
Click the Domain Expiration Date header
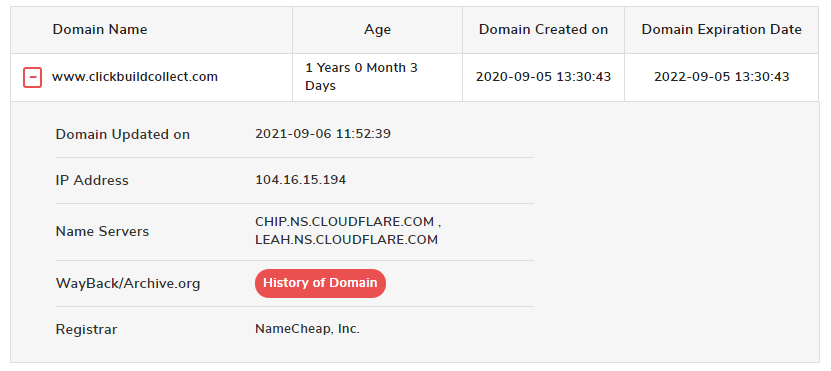click(722, 30)
